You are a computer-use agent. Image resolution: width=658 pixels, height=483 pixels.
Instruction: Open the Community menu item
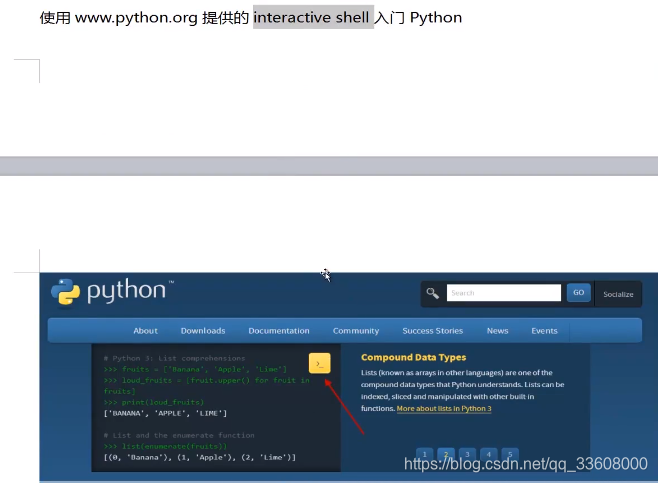click(x=356, y=331)
